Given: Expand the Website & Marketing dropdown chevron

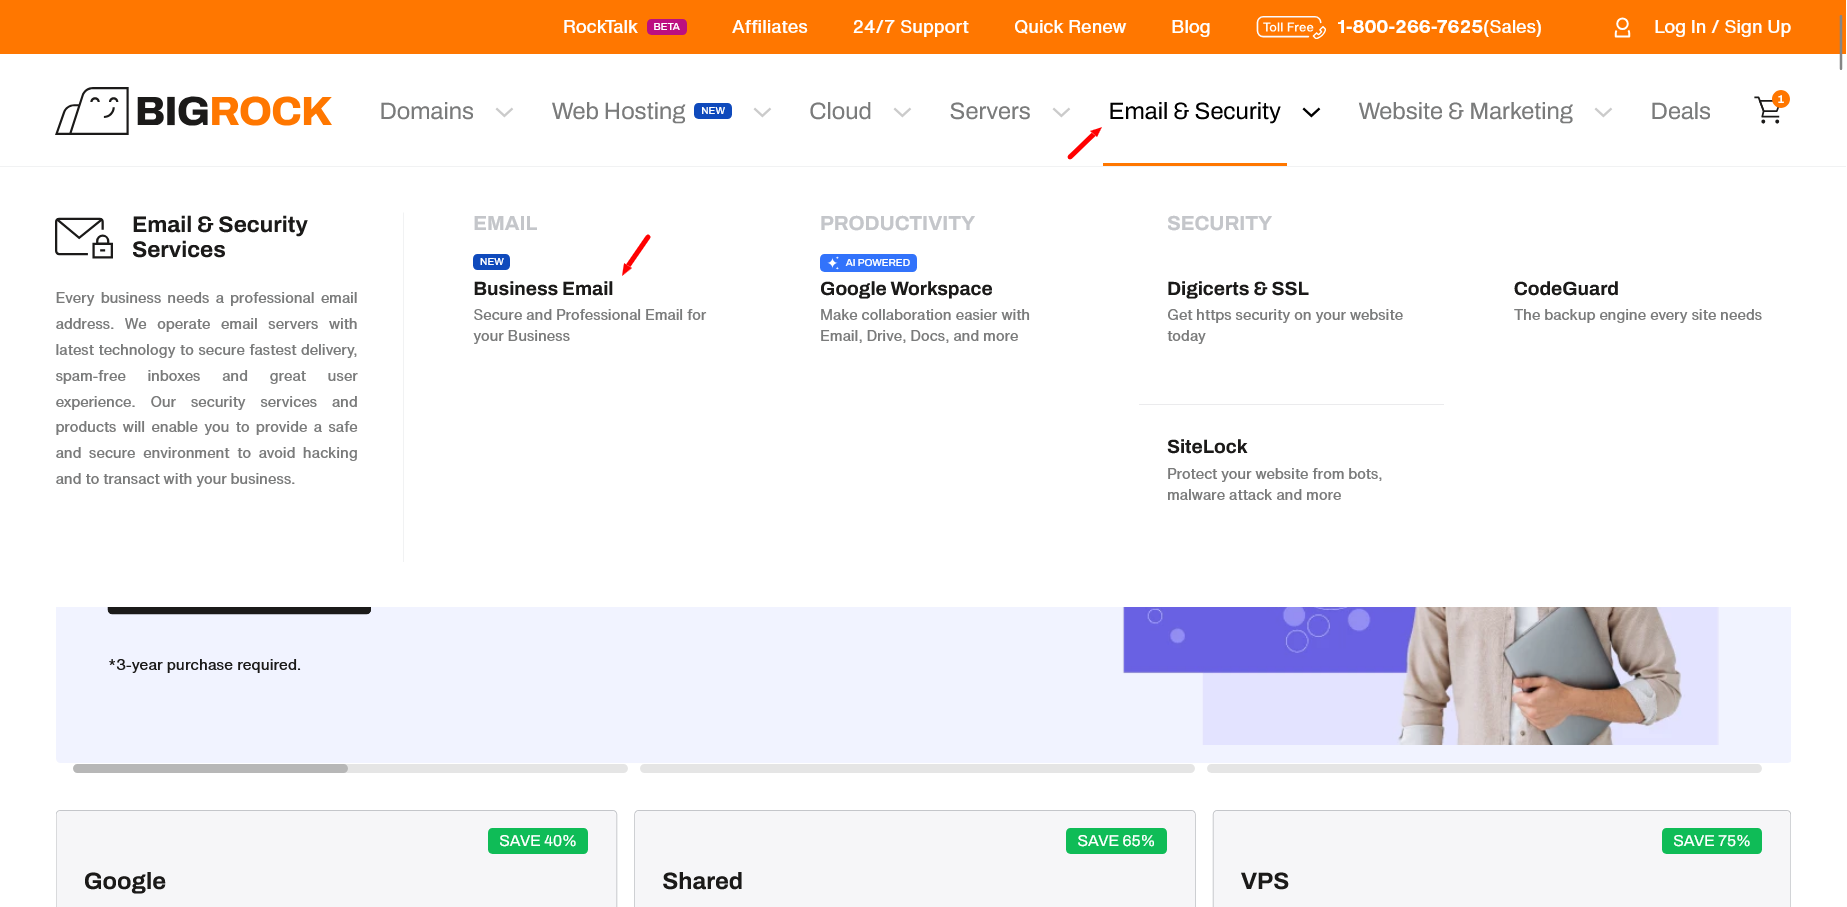Looking at the screenshot, I should [1603, 112].
